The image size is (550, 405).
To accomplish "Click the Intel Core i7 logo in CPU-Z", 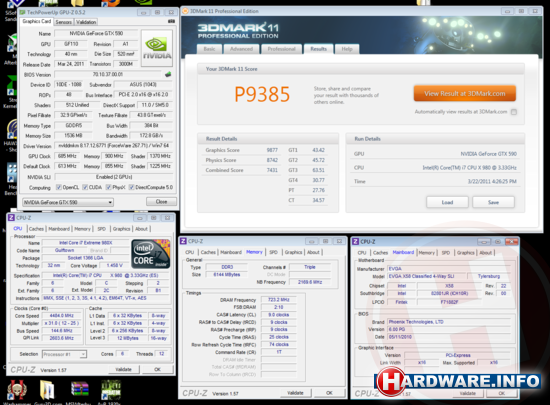I will click(150, 254).
